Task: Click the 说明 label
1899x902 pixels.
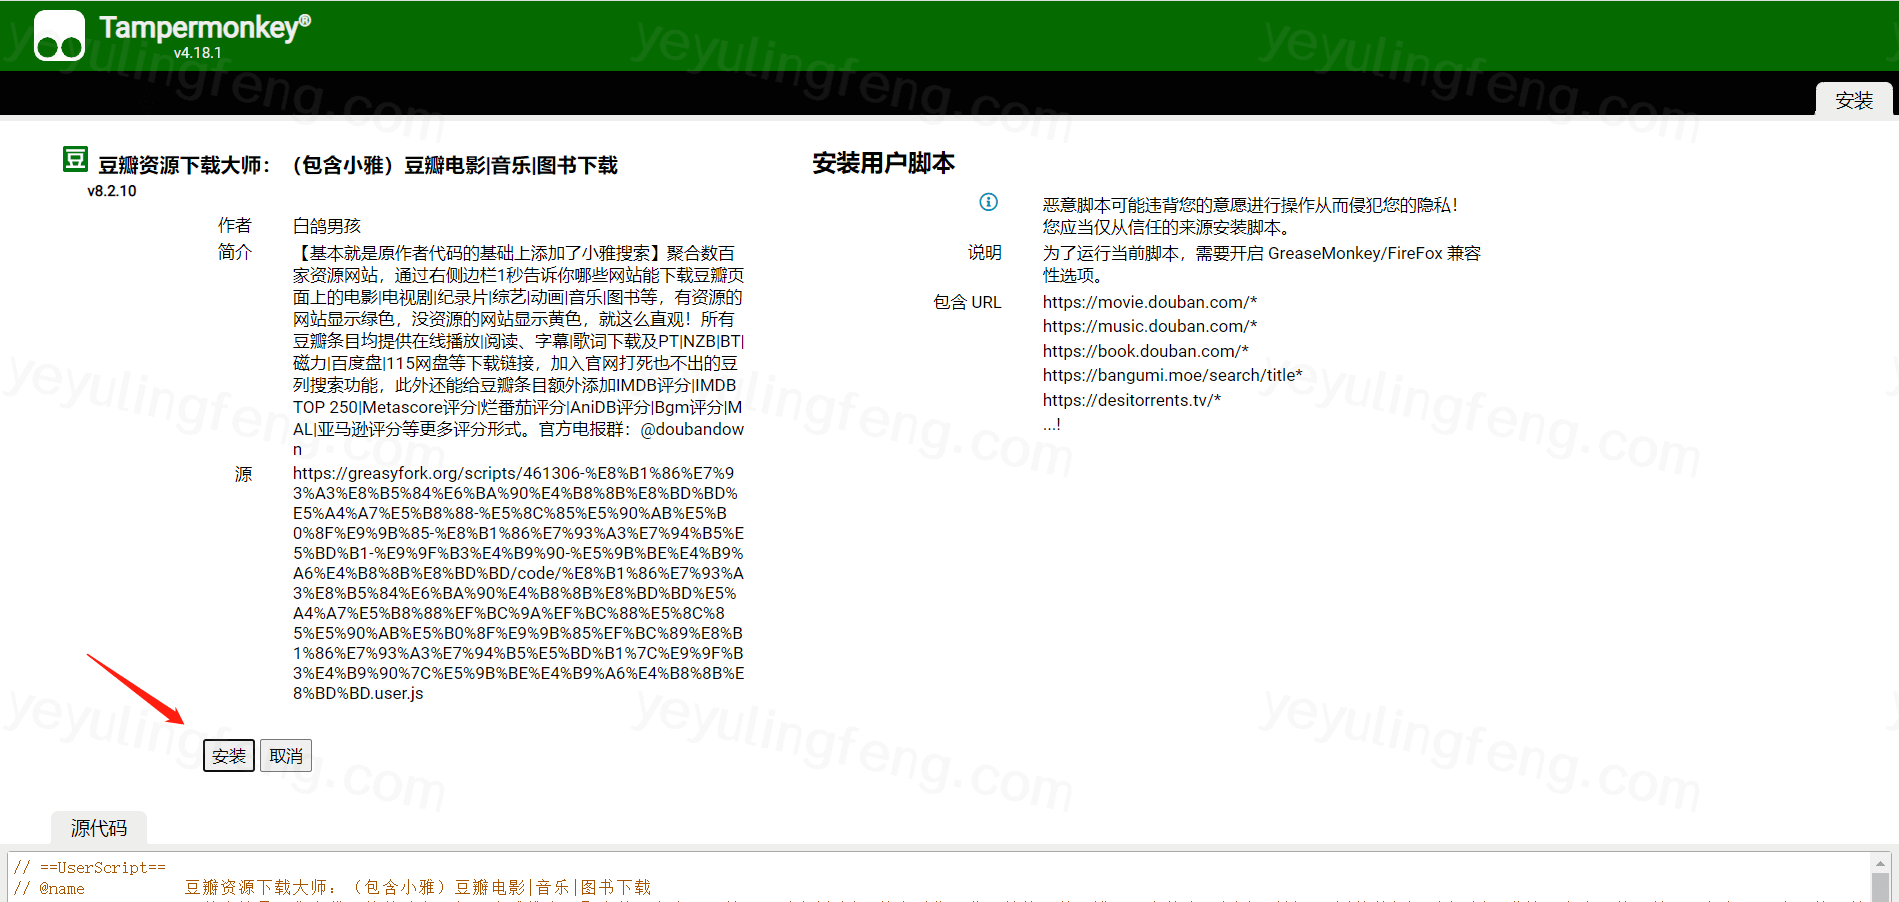Action: (985, 252)
